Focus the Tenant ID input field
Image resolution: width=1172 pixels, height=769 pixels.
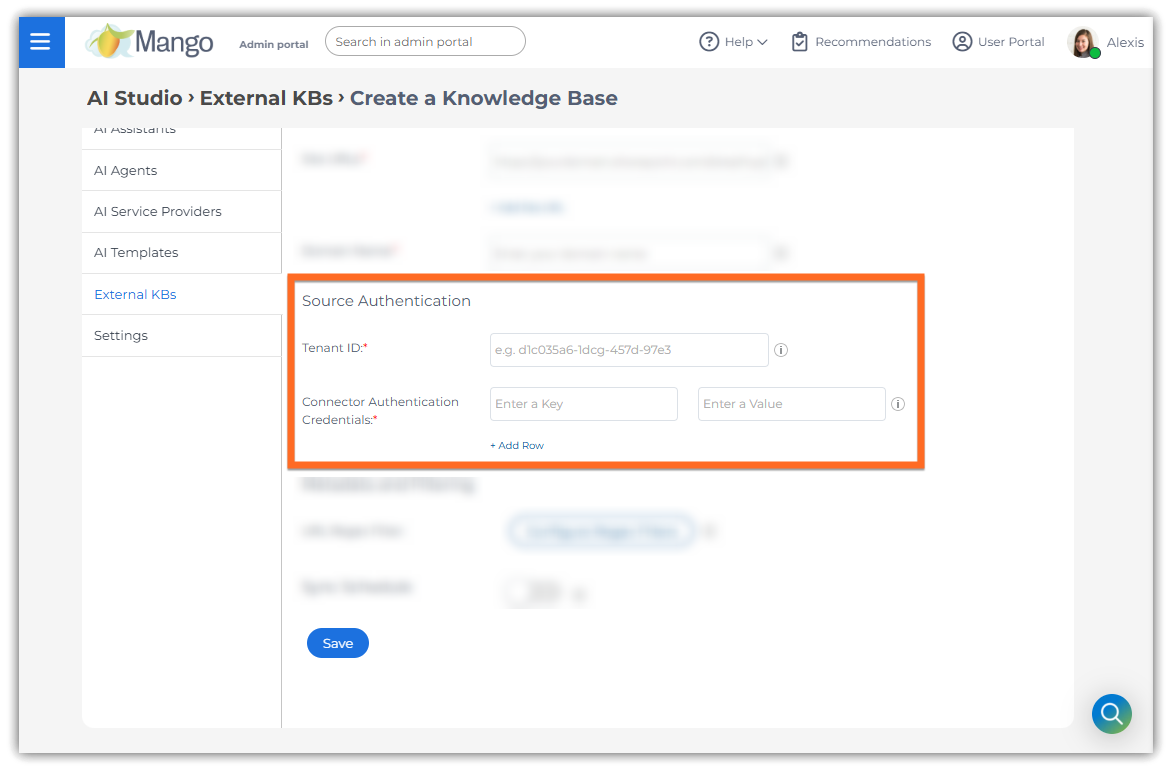[629, 351]
